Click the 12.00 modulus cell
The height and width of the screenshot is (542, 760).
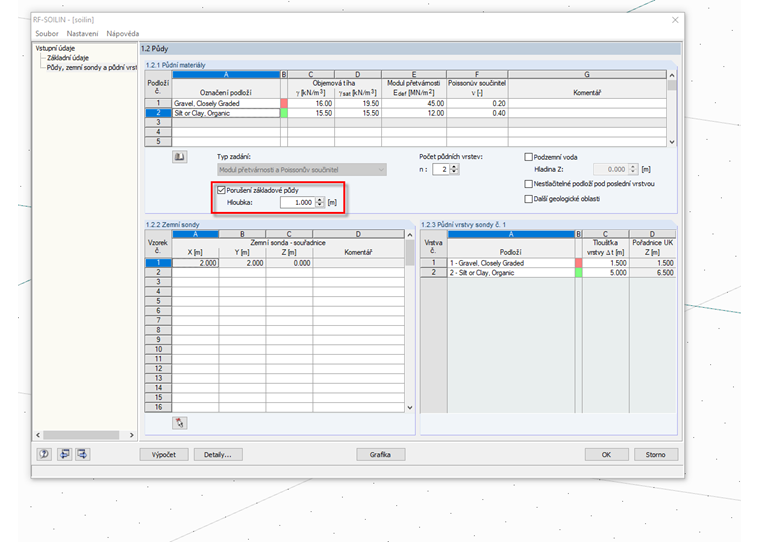[x=414, y=113]
